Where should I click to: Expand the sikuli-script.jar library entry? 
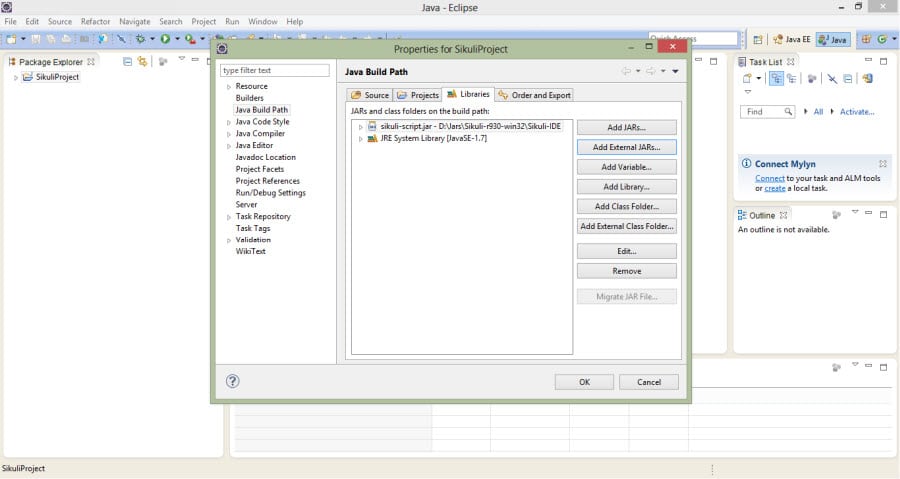coord(360,127)
